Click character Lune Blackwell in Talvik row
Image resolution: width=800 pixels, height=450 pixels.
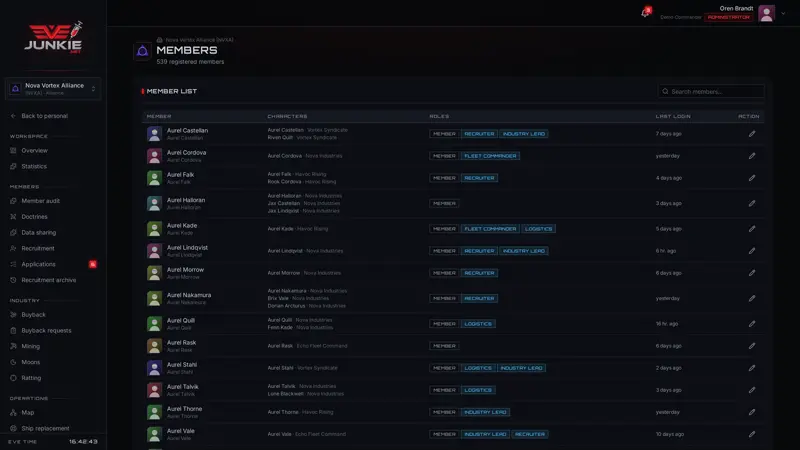[285, 393]
